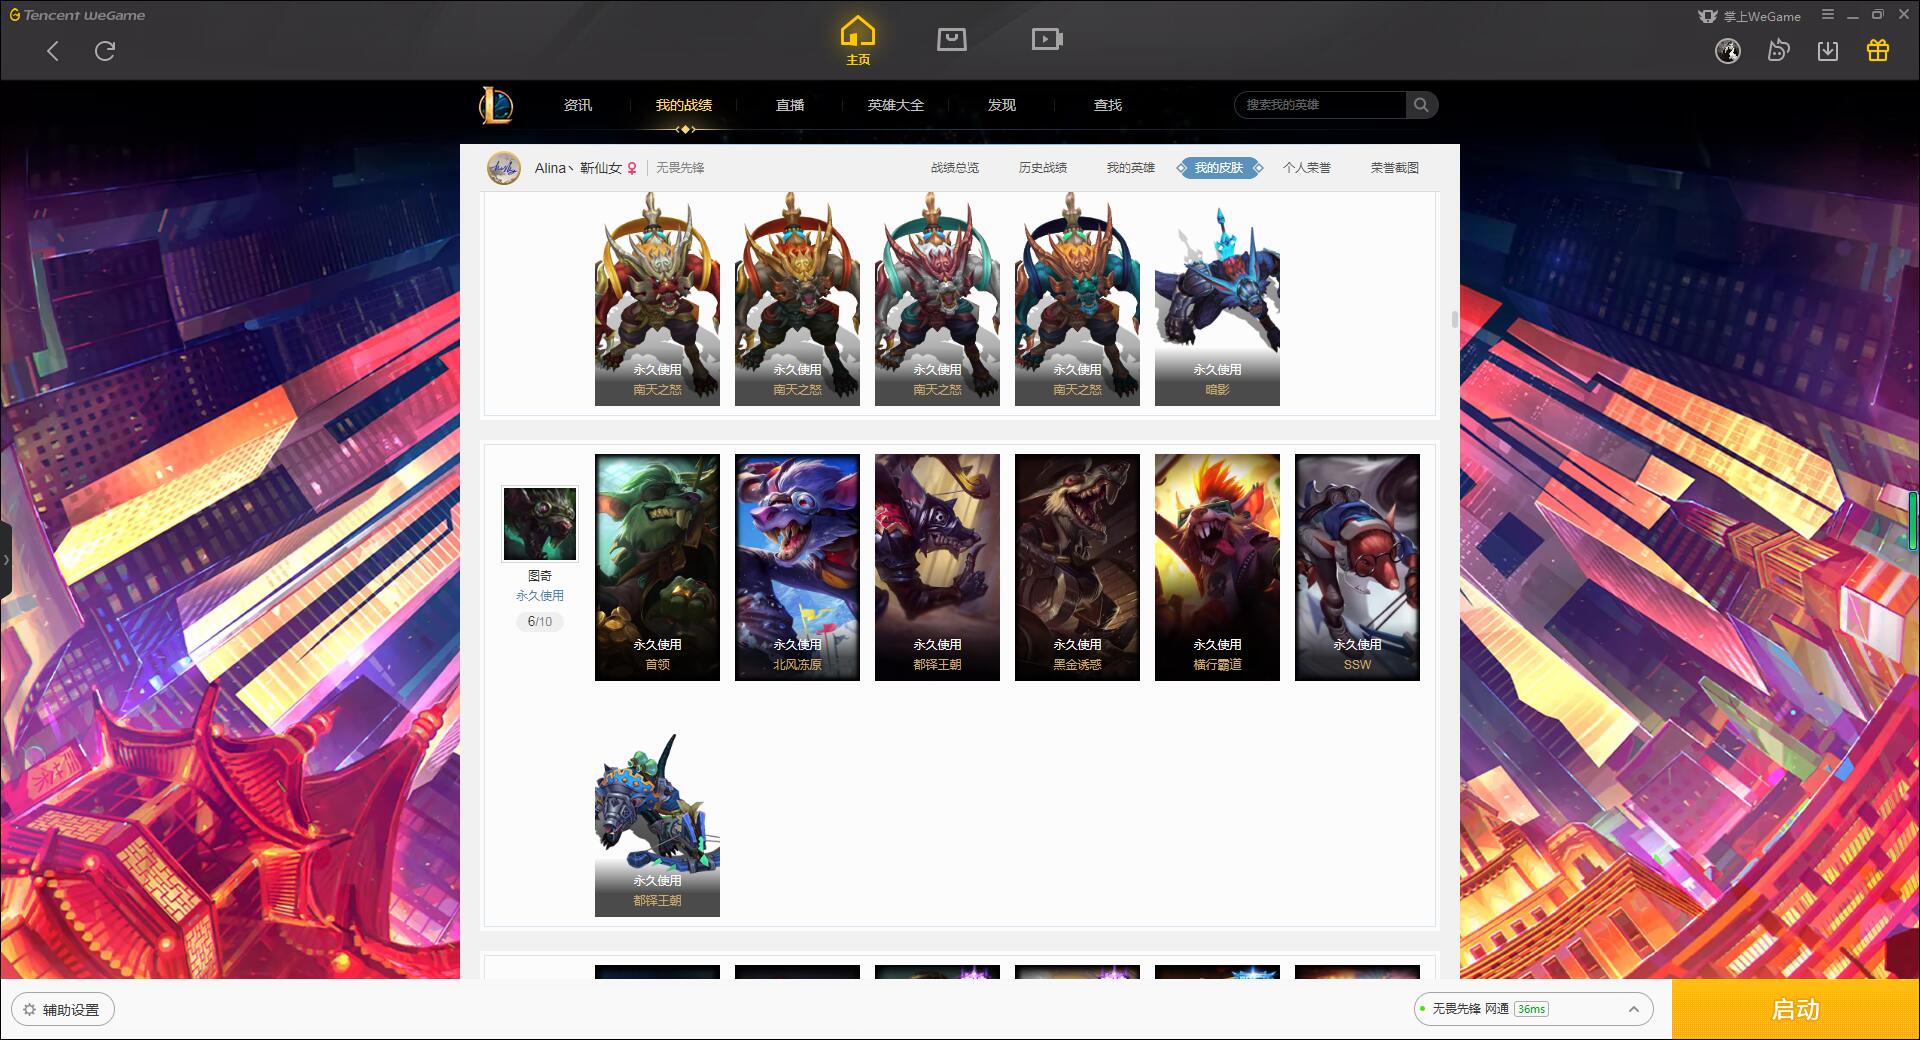Open 辅助设置 settings button
This screenshot has height=1040, width=1920.
63,1009
